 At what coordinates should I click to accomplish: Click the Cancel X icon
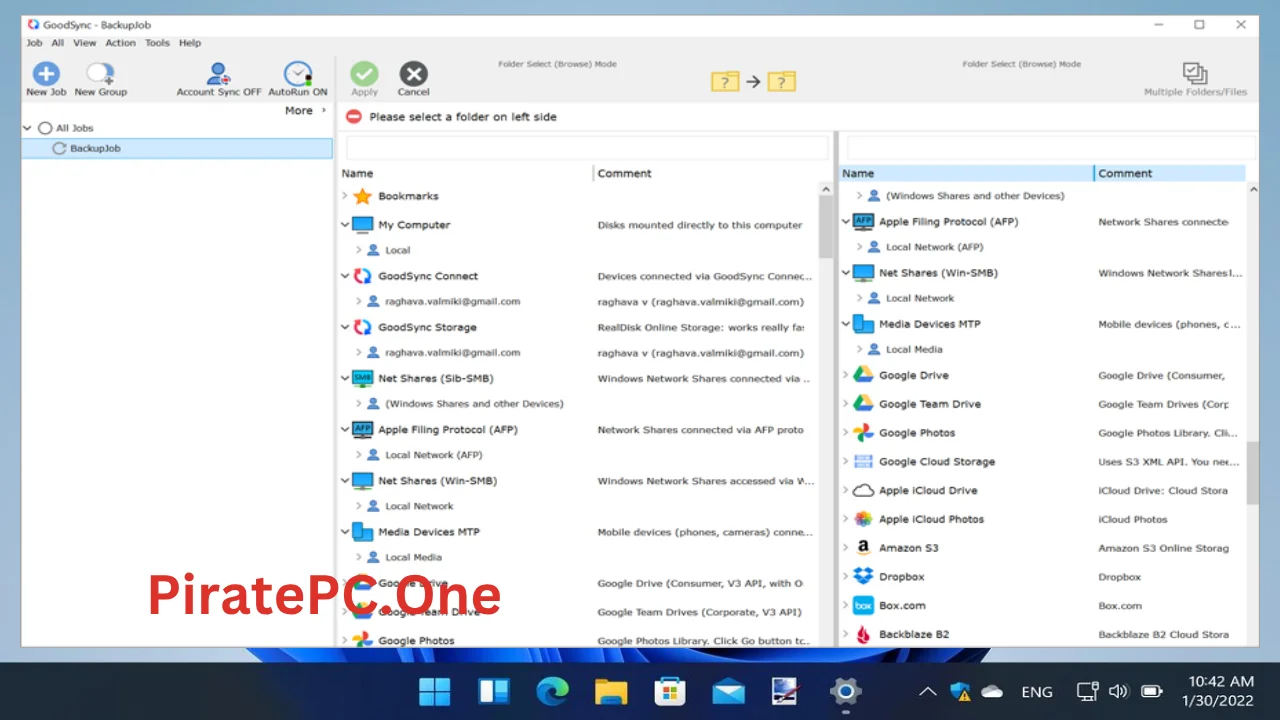[413, 74]
